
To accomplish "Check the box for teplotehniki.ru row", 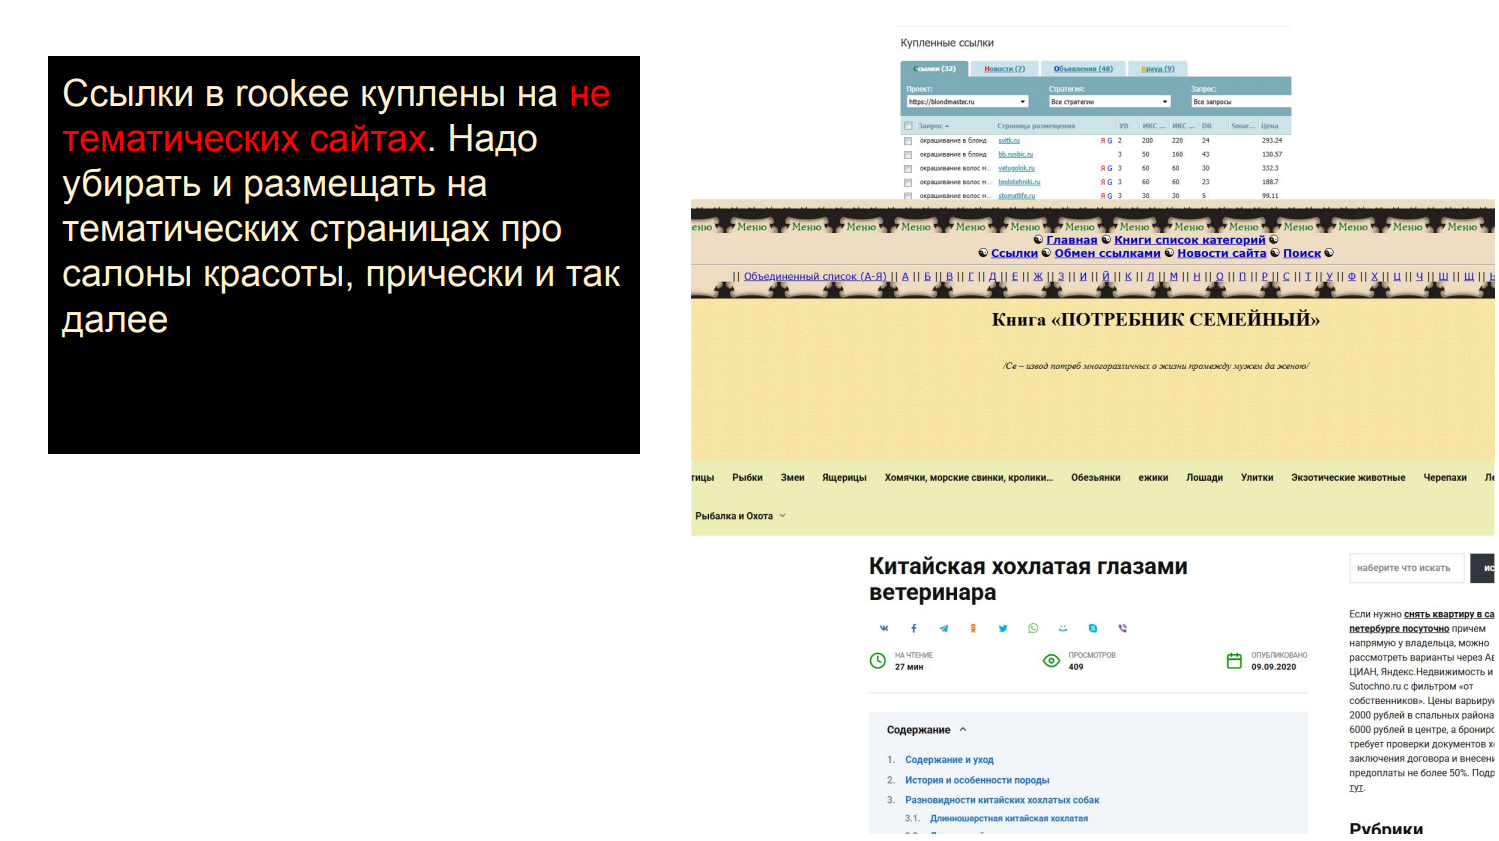I will click(x=908, y=183).
